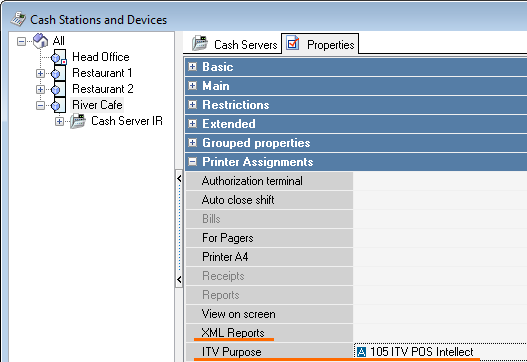
Task: Select the Printer A4 property row
Action: pyautogui.click(x=269, y=257)
